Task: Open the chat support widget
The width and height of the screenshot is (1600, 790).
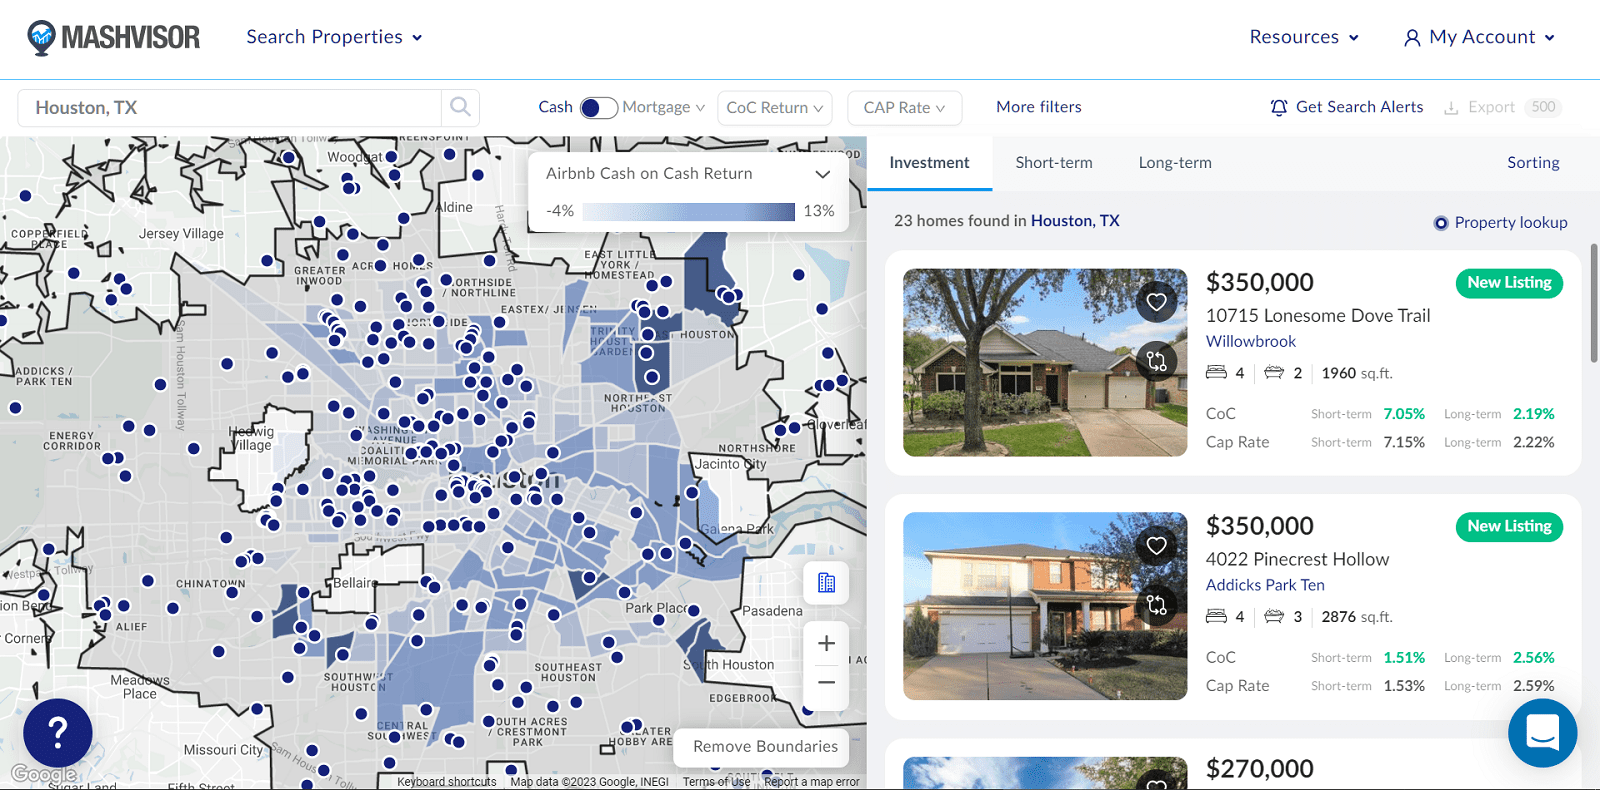Action: (x=1543, y=733)
